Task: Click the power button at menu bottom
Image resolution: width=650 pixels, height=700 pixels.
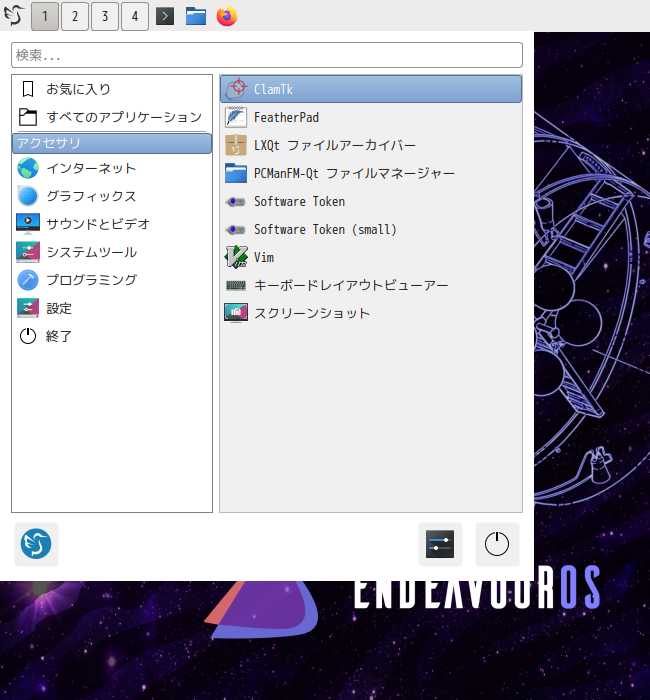Action: (x=497, y=544)
